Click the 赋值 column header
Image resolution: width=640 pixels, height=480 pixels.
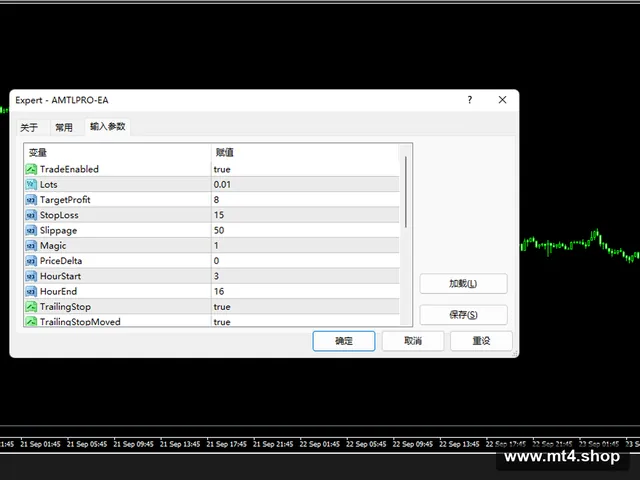224,153
